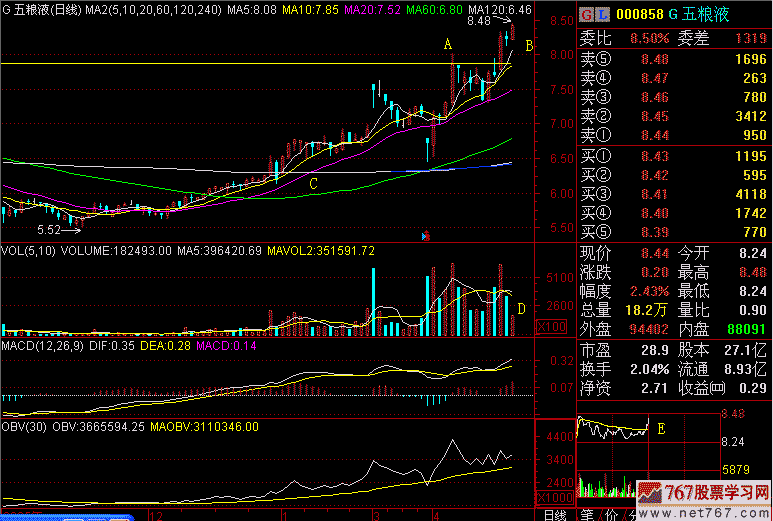
Task: Switch to the 笔 tick tab
Action: pyautogui.click(x=587, y=514)
